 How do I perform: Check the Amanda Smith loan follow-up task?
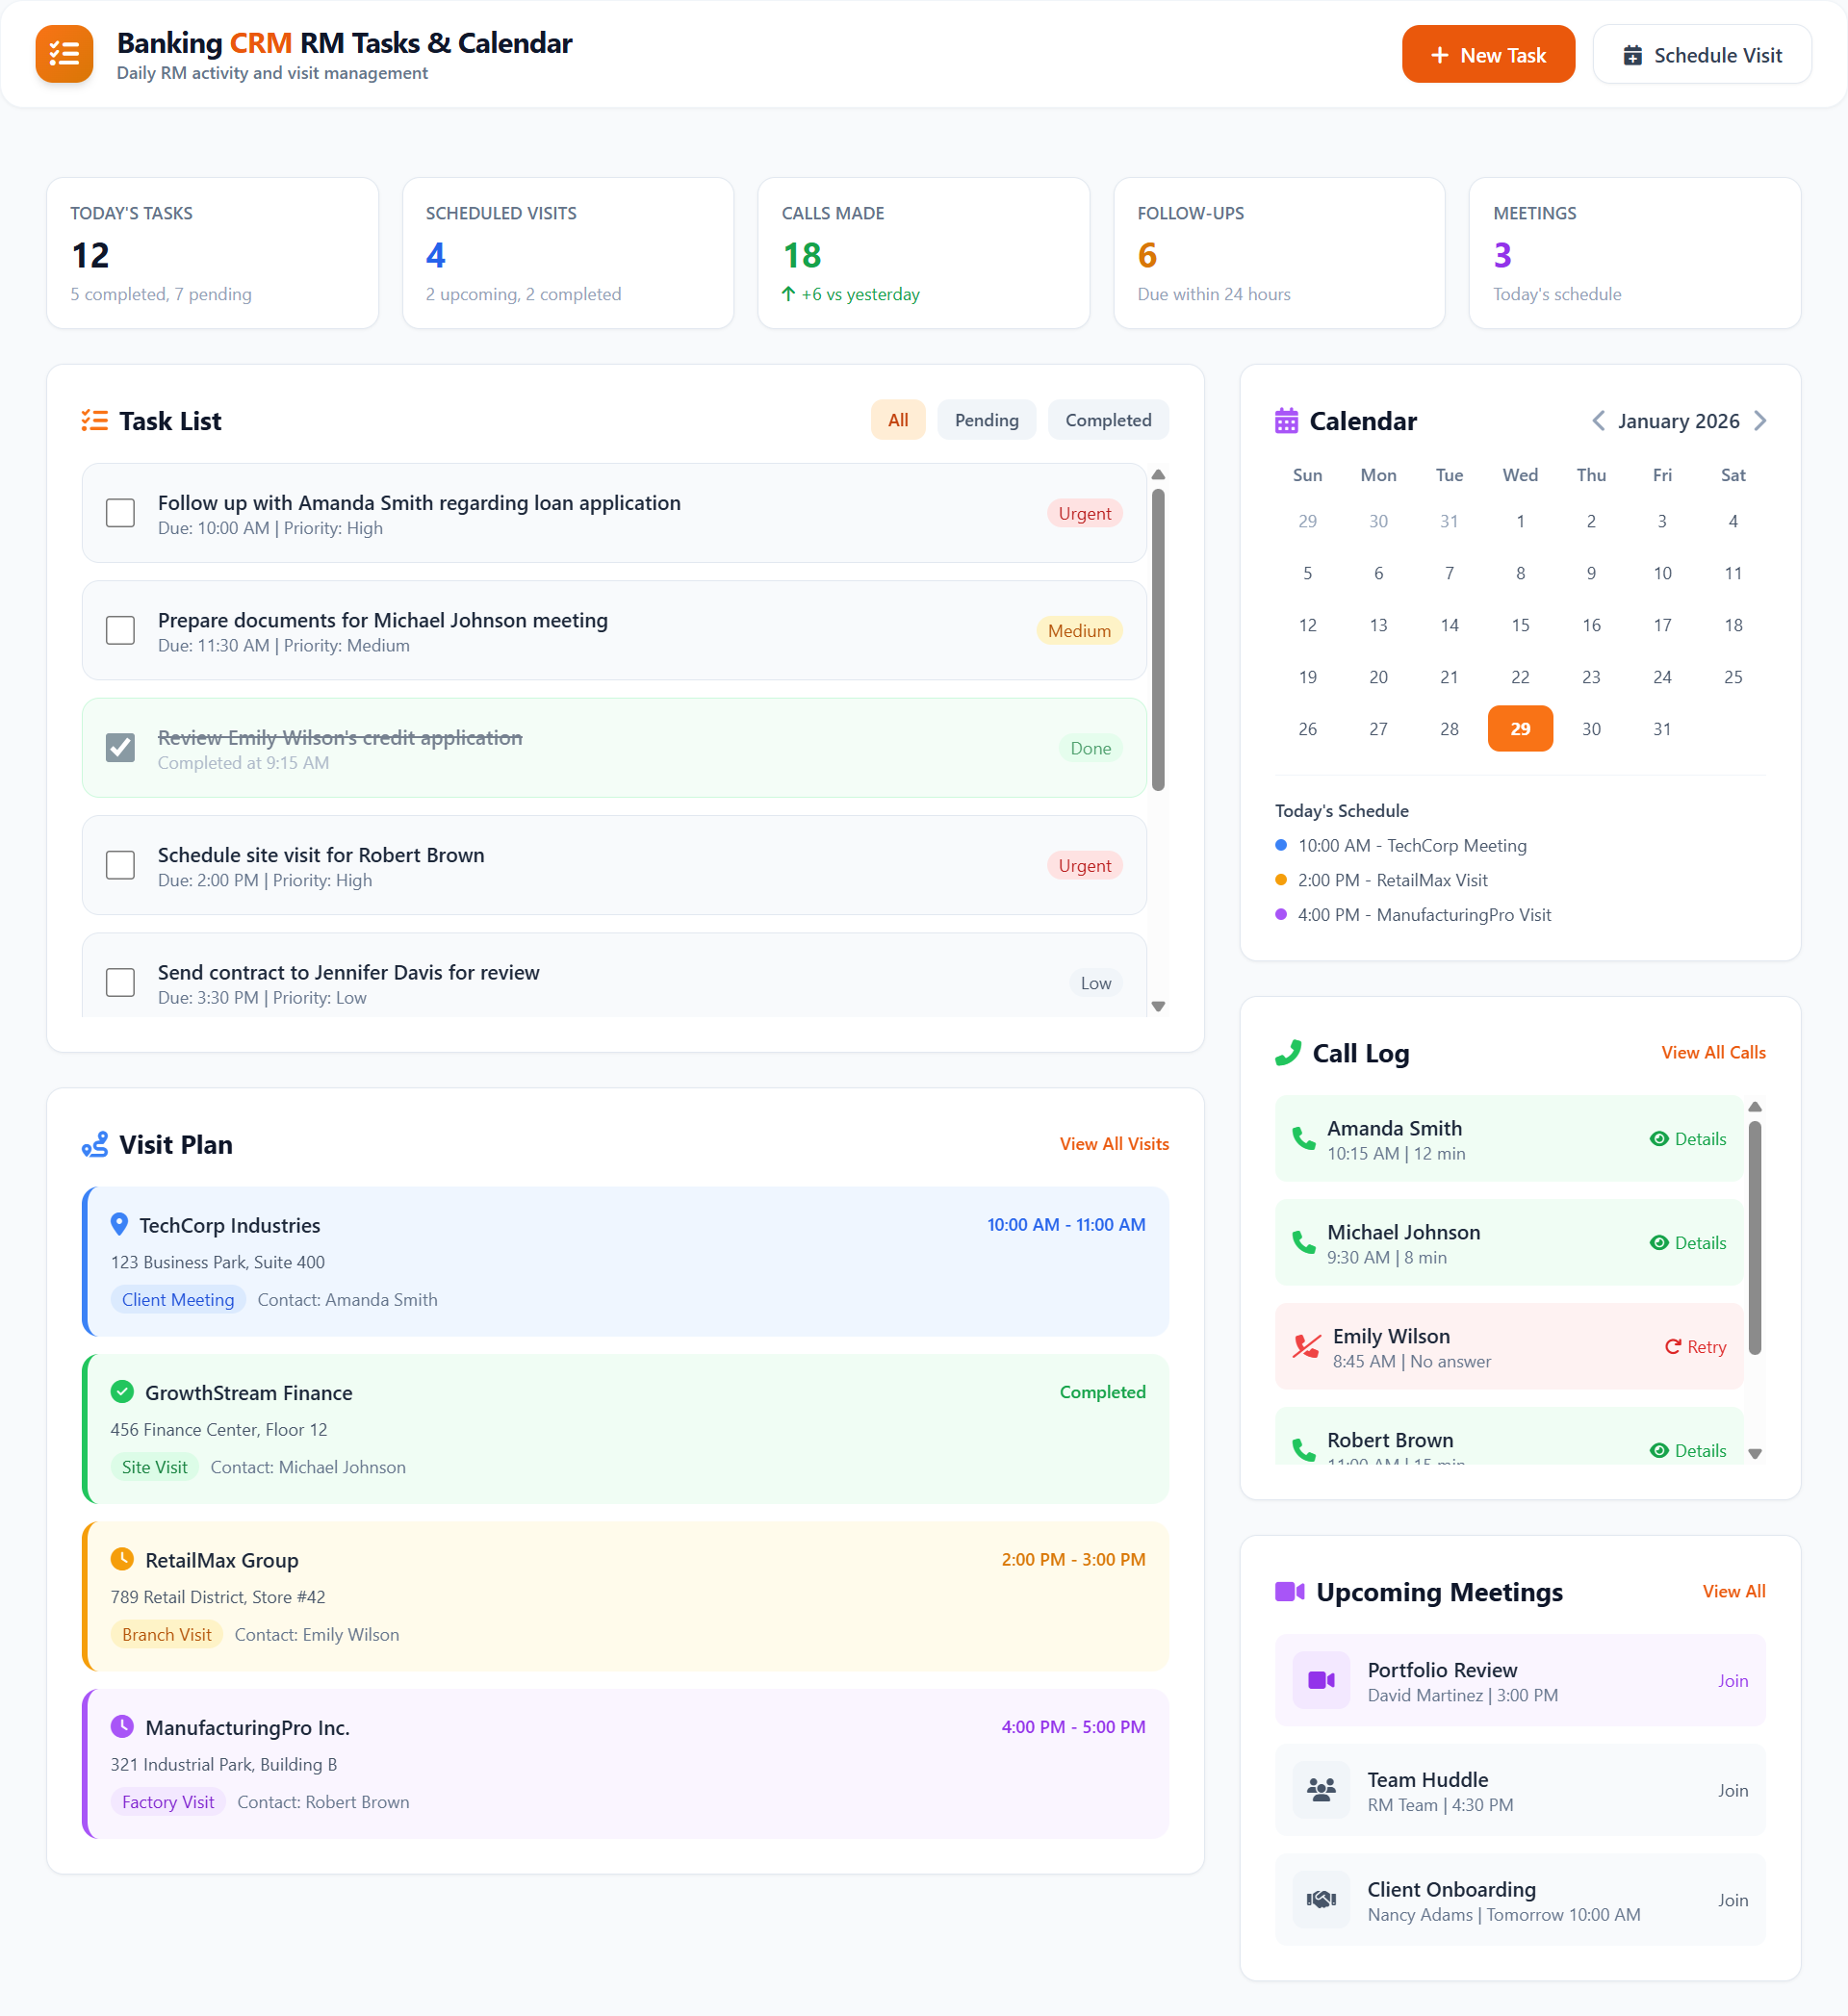point(120,513)
